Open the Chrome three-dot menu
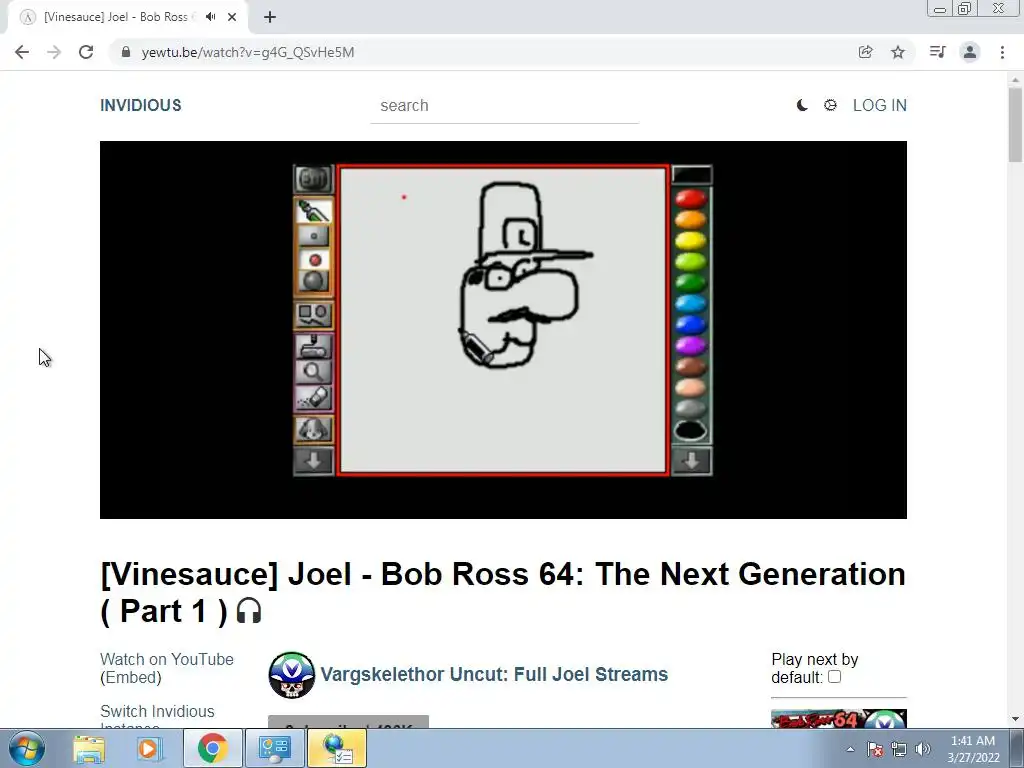 [x=1002, y=52]
